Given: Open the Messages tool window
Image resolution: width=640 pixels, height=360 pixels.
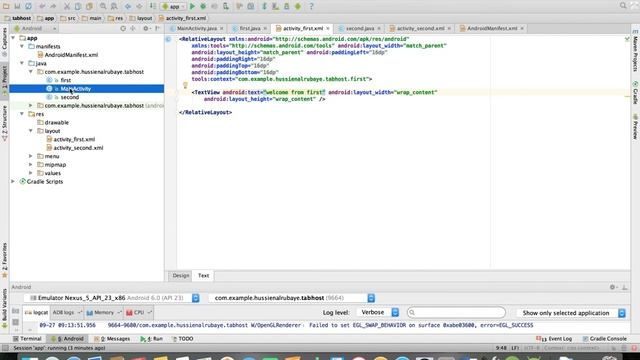Looking at the screenshot, I should 112,339.
